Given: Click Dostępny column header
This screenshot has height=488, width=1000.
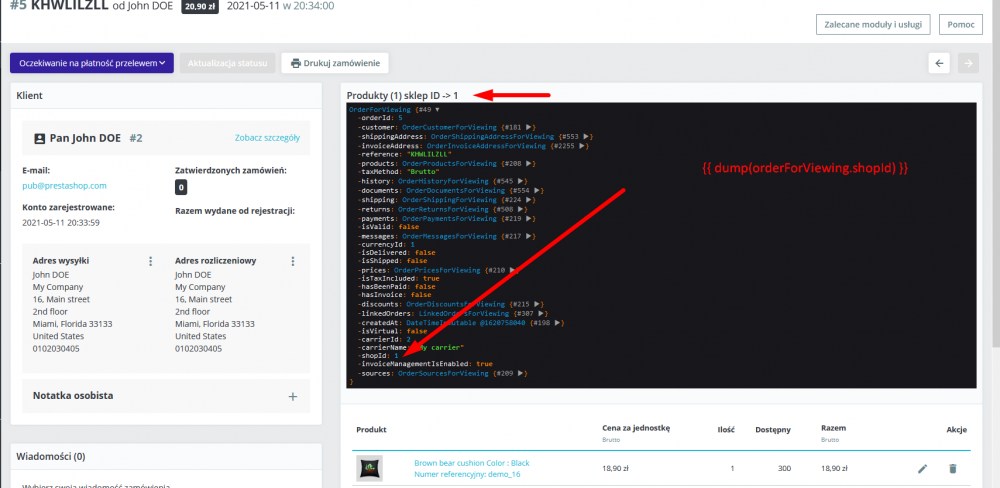Looking at the screenshot, I should click(773, 430).
